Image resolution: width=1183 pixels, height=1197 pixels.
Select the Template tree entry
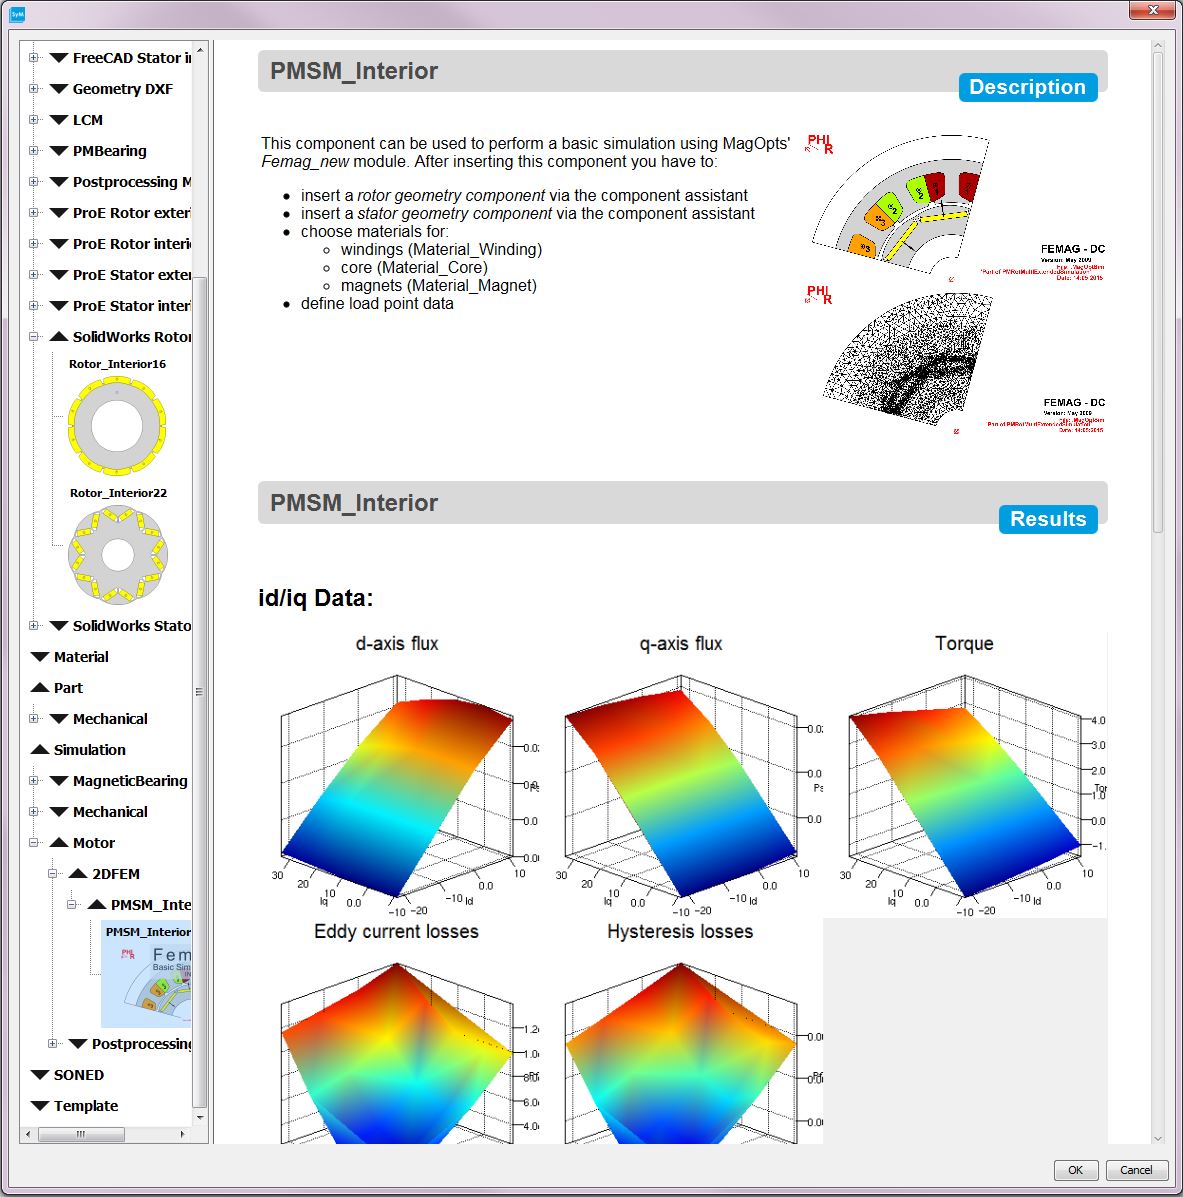pyautogui.click(x=85, y=1106)
